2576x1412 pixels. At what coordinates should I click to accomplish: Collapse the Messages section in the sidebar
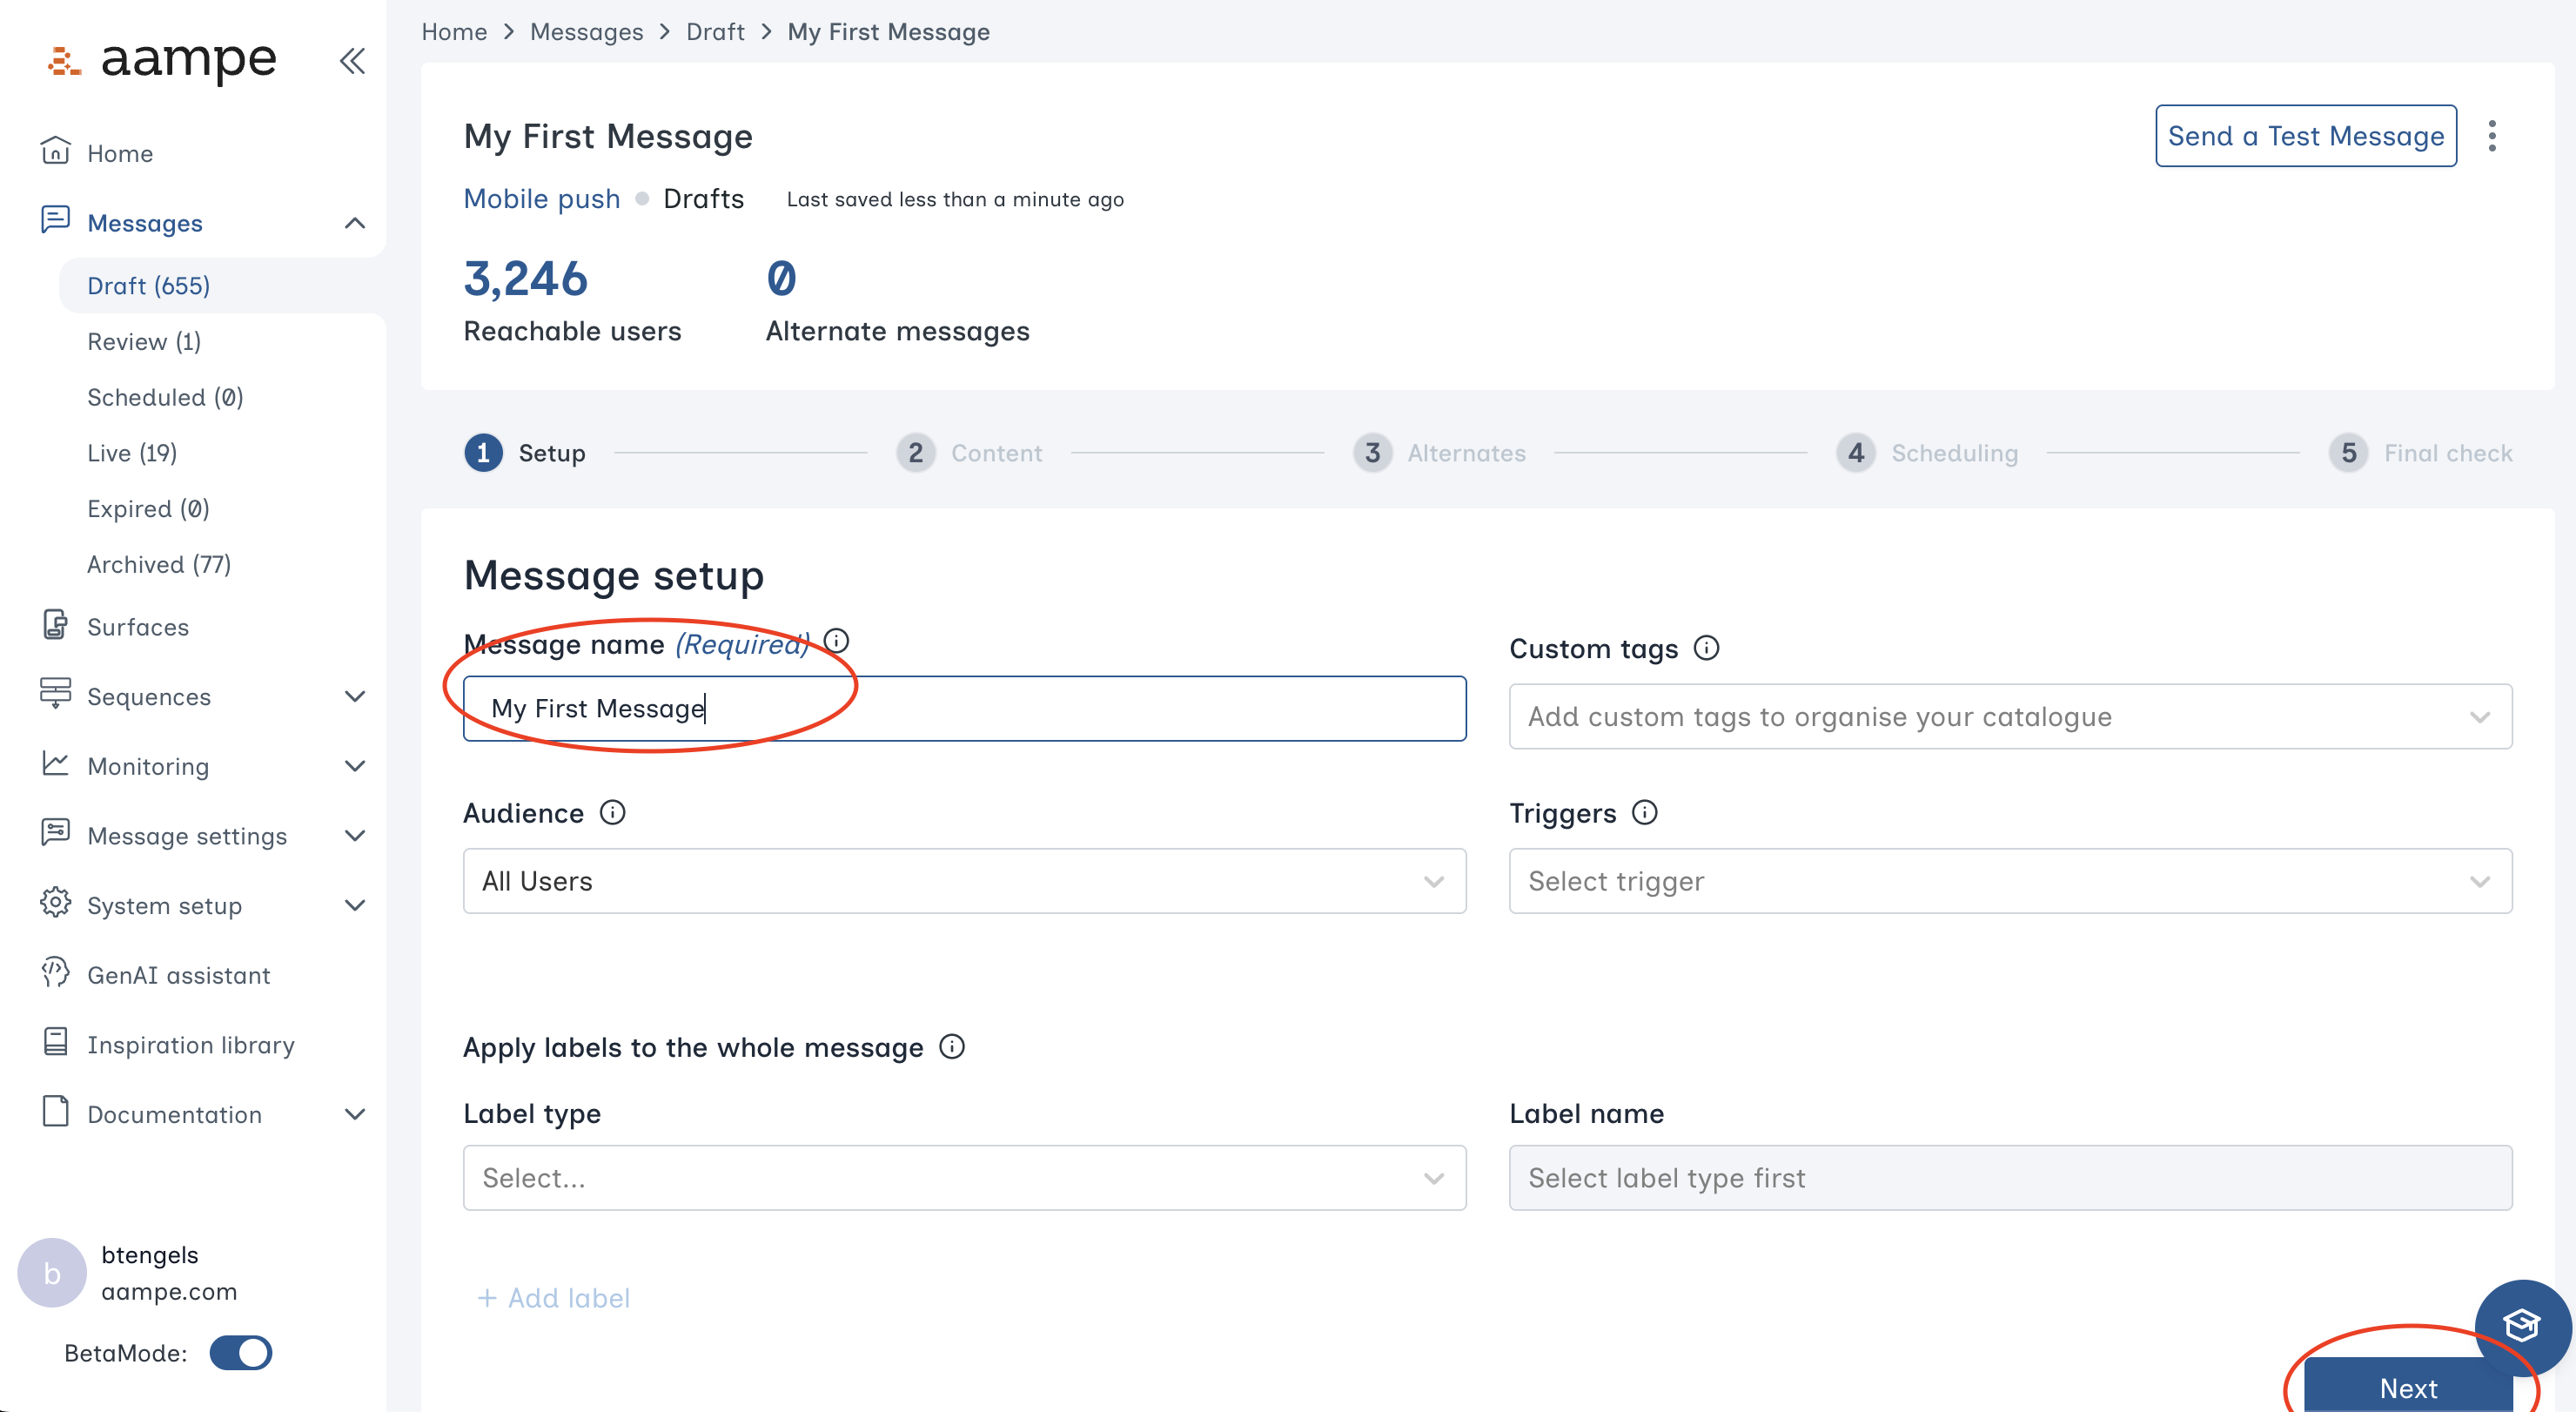(x=354, y=222)
